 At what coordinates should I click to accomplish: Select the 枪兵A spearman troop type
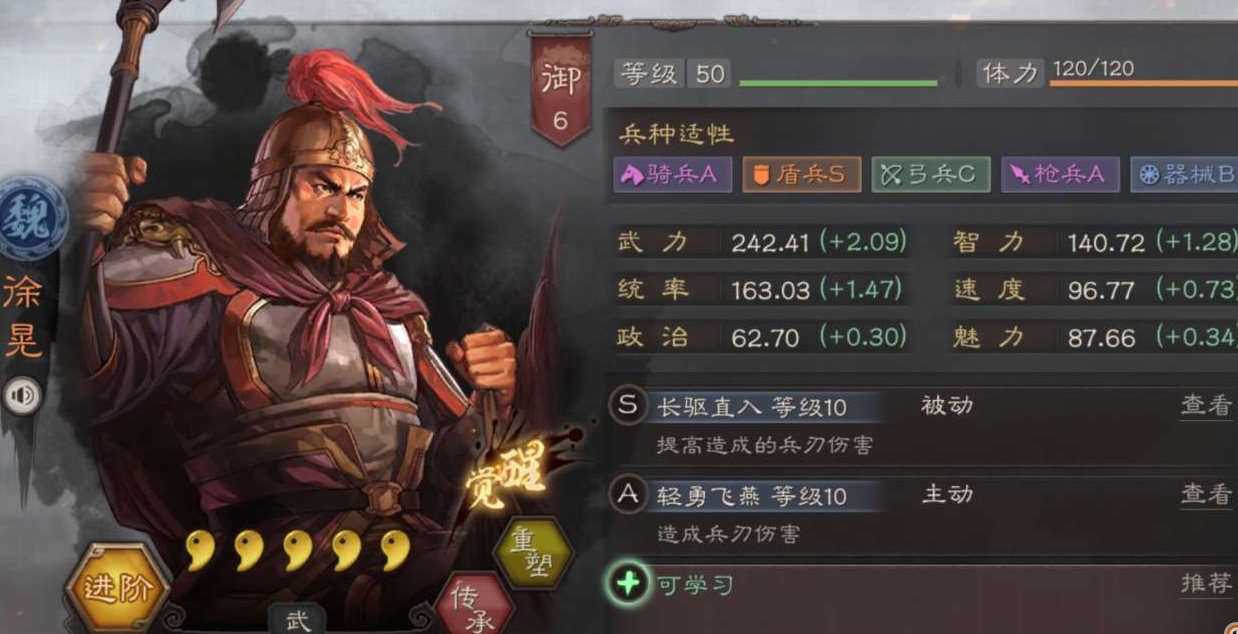click(x=1059, y=175)
